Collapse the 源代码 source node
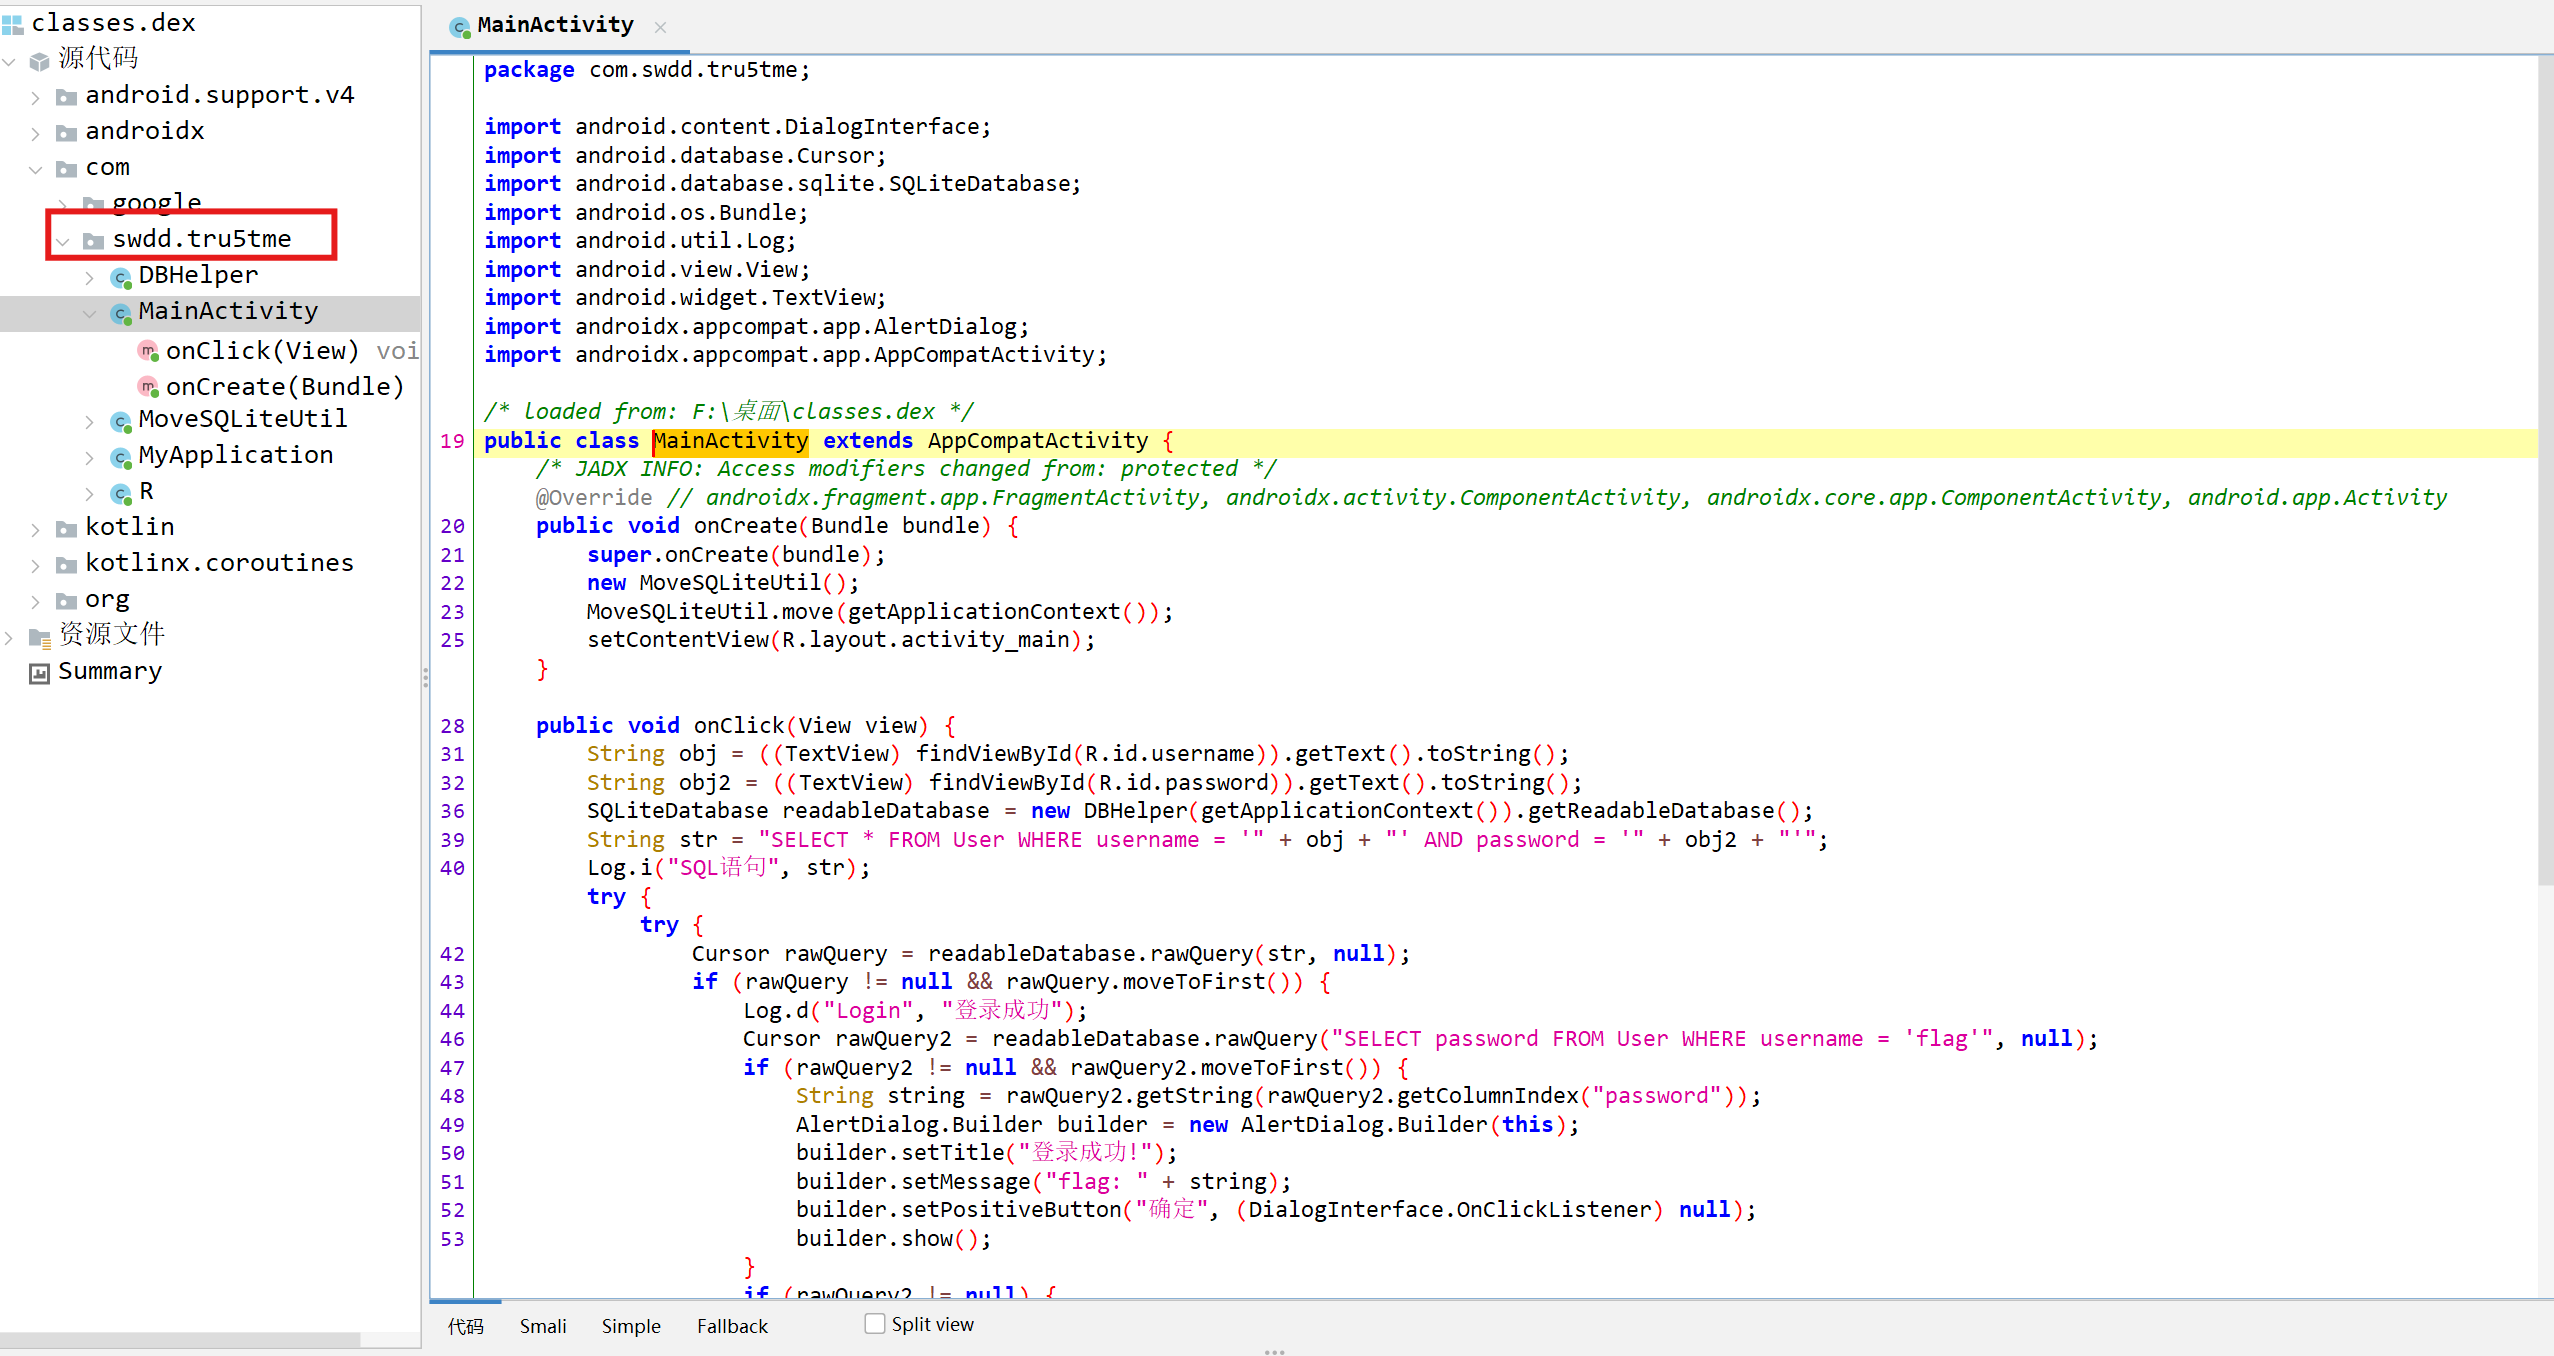This screenshot has width=2554, height=1356. coord(9,60)
